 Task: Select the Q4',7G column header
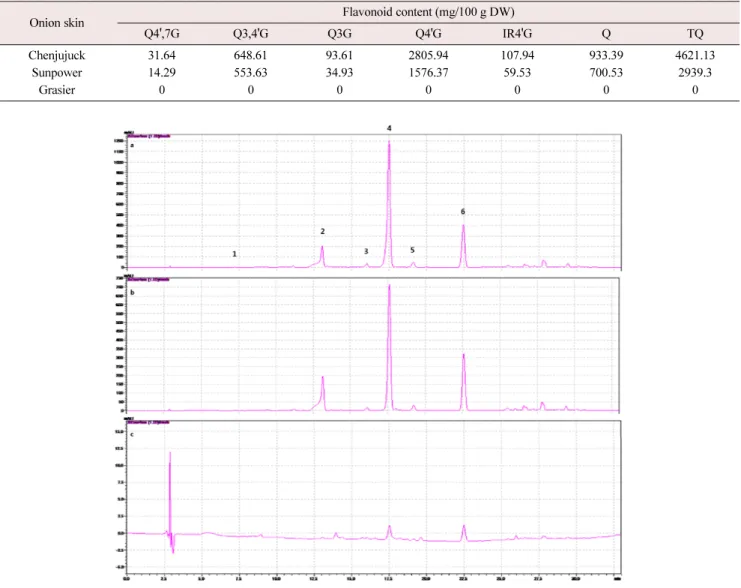click(162, 34)
